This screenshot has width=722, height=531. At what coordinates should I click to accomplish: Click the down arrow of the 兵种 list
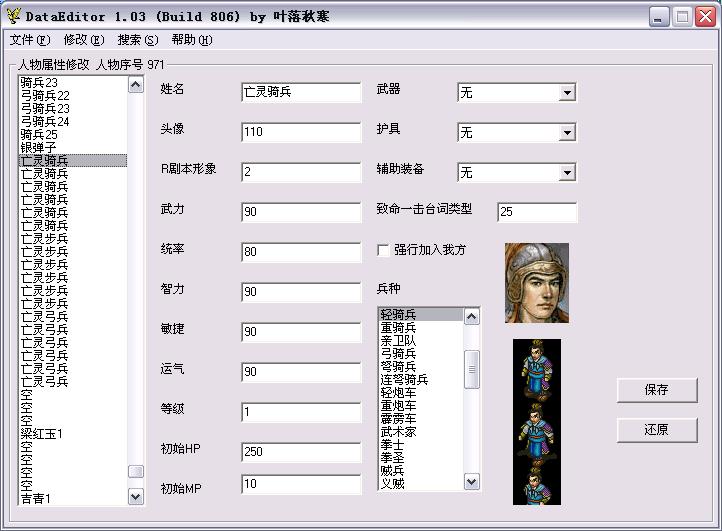tap(472, 482)
